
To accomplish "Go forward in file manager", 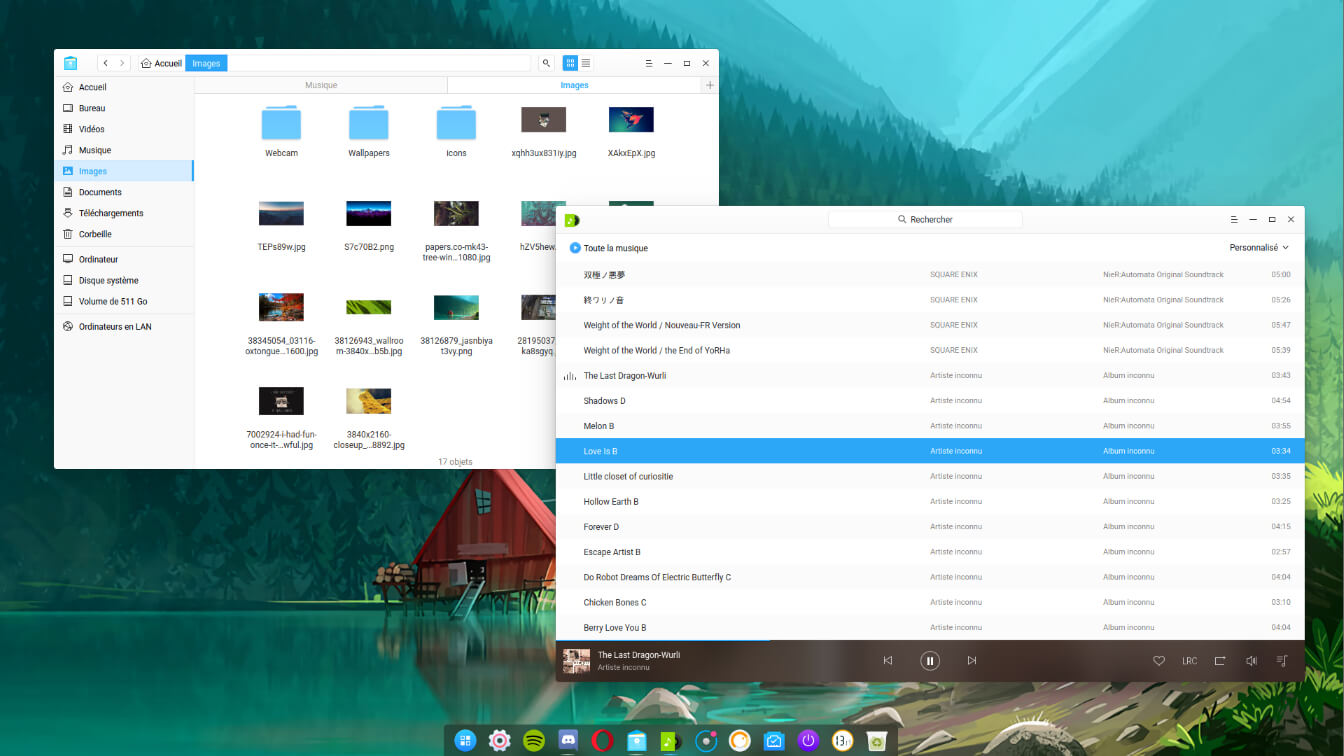I will coord(123,63).
